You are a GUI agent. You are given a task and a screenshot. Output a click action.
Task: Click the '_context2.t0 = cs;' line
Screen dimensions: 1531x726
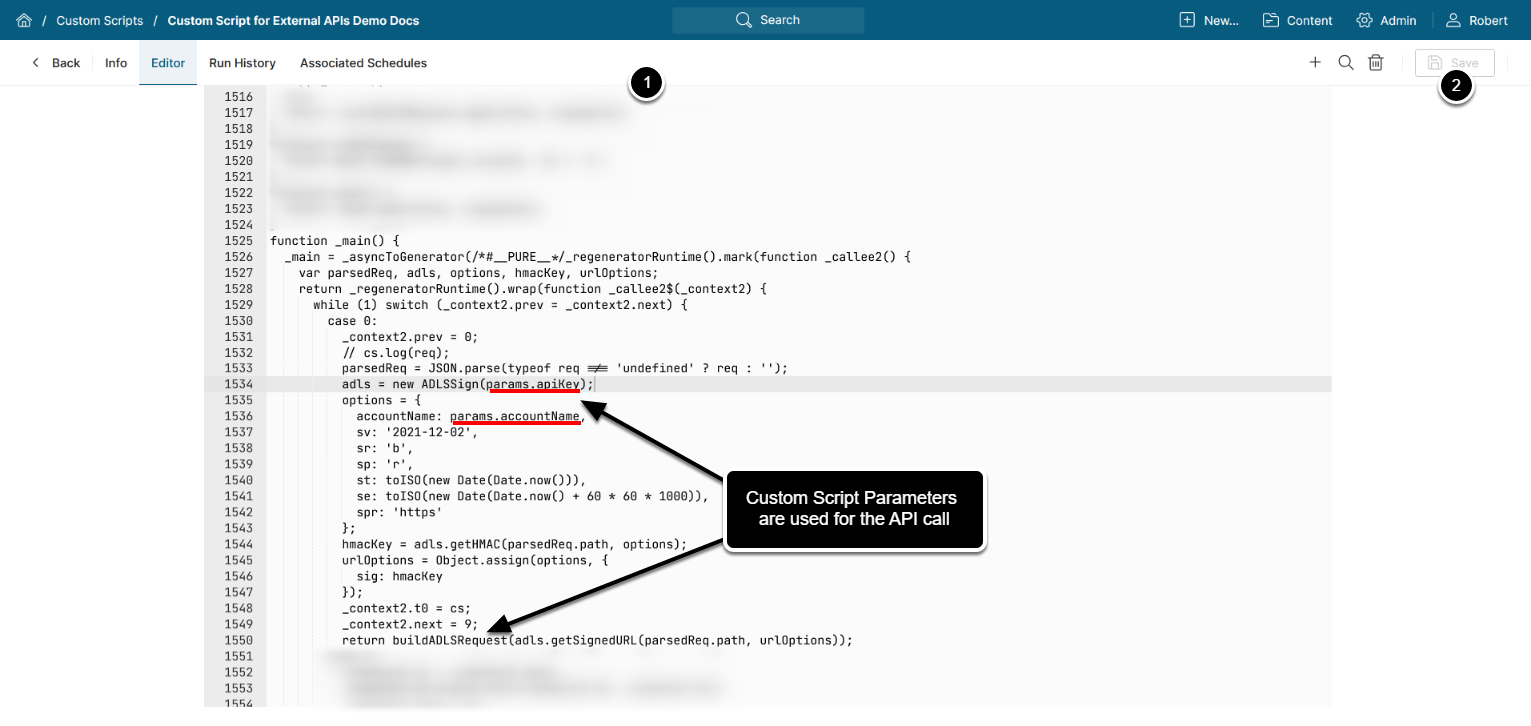point(406,609)
